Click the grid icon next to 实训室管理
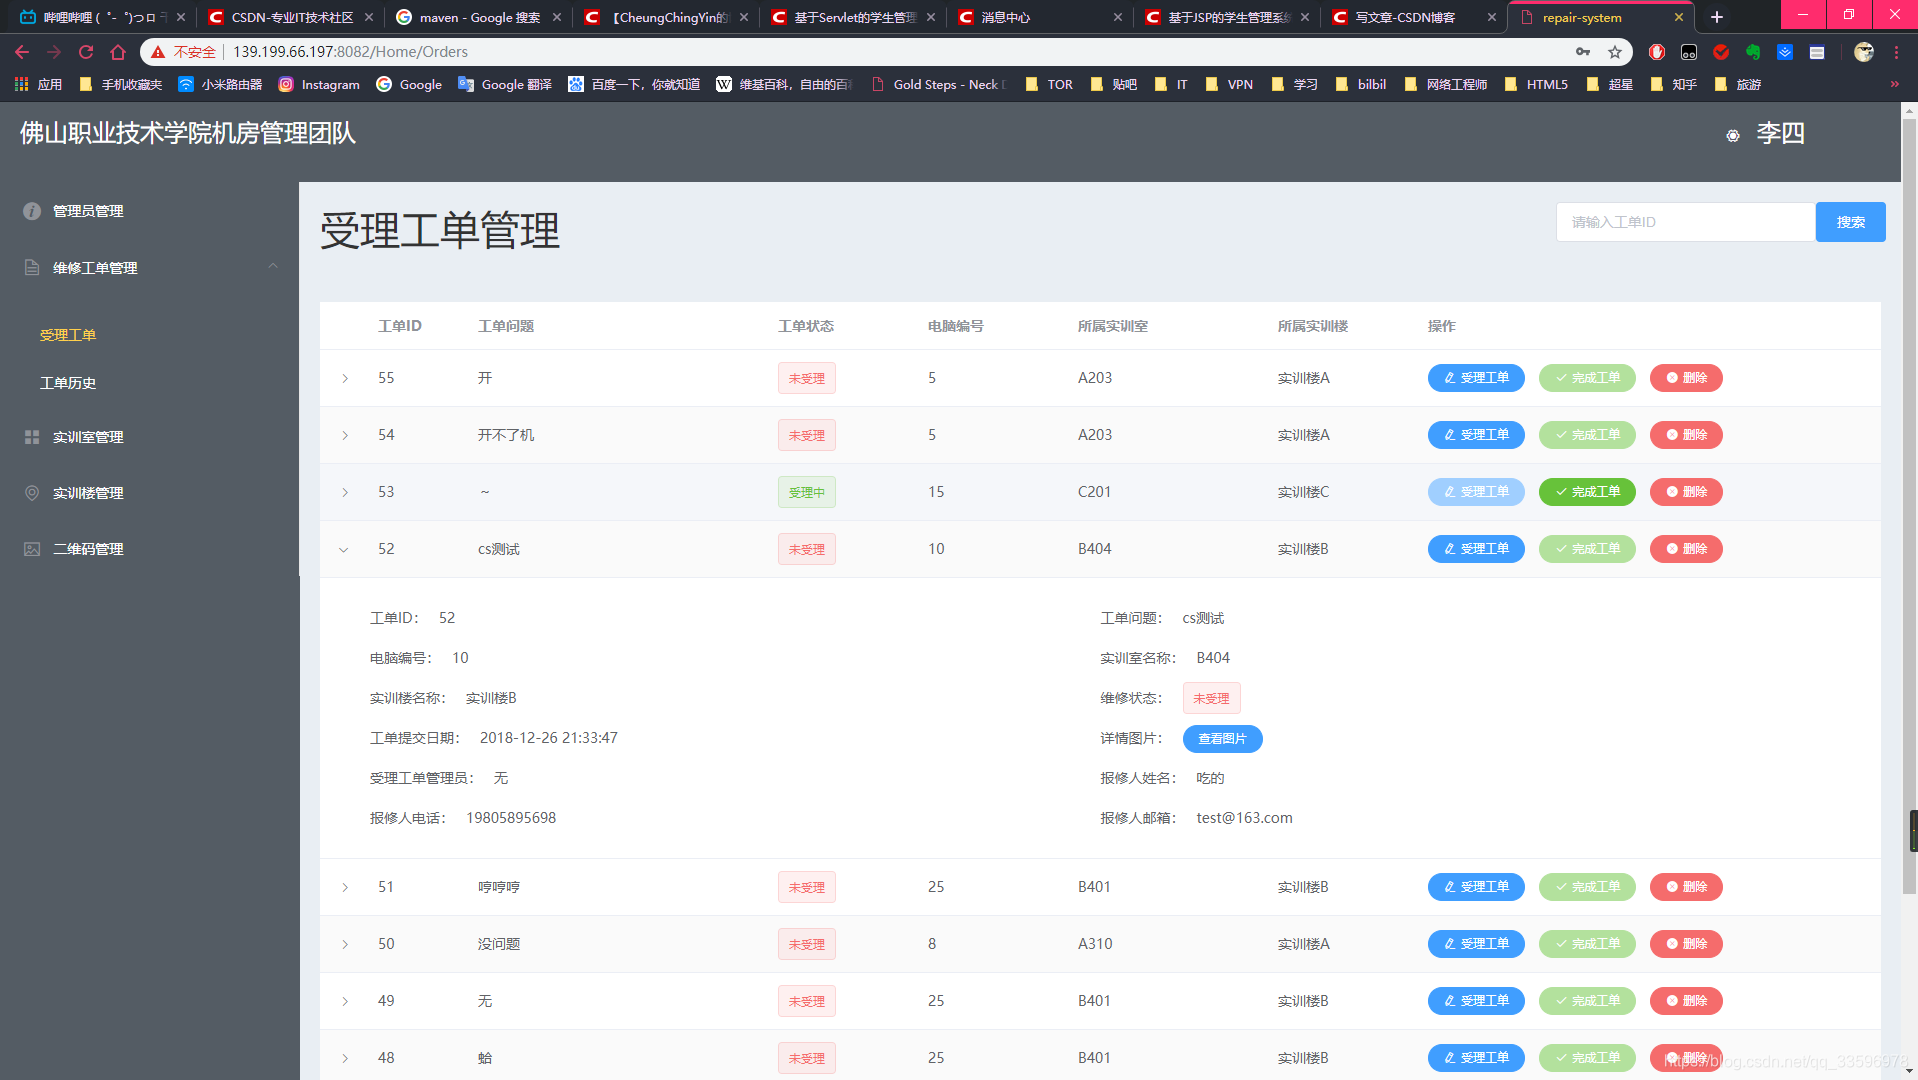 coord(31,437)
